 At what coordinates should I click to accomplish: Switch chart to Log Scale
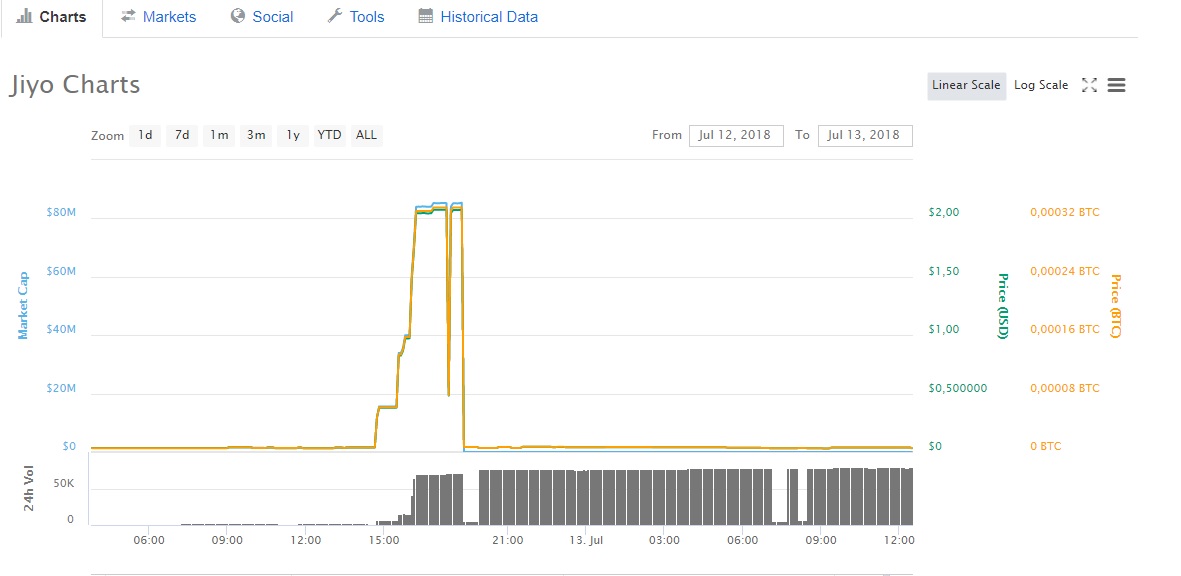coord(1041,85)
